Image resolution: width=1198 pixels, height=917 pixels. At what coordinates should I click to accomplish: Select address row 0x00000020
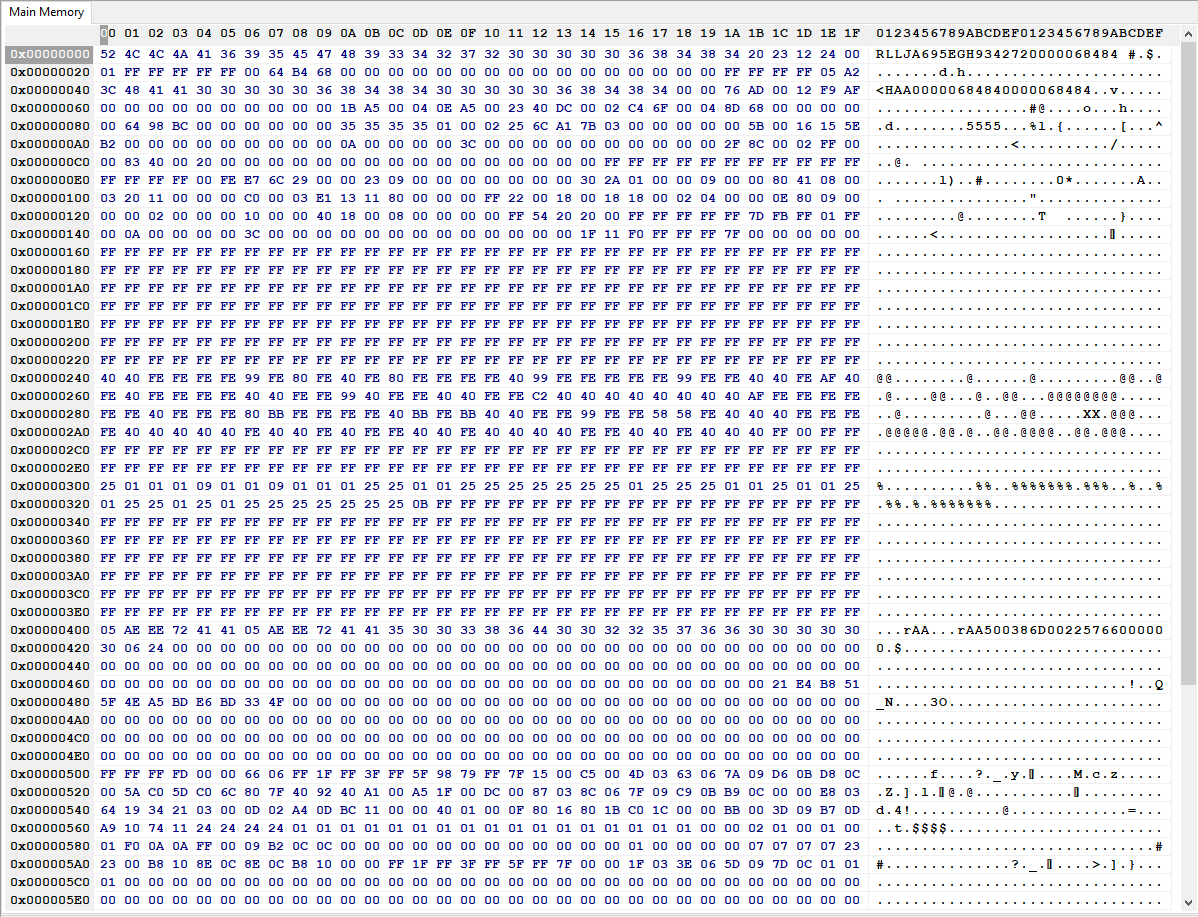[x=50, y=72]
